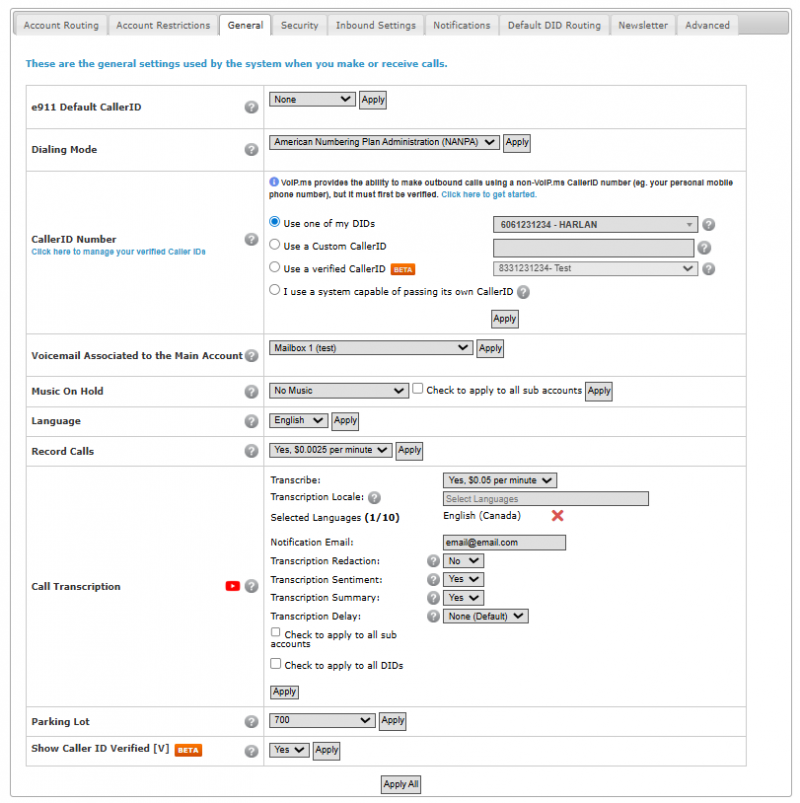Open the Default DID Routing tab
Screen dimensions: 800x803
pyautogui.click(x=554, y=25)
